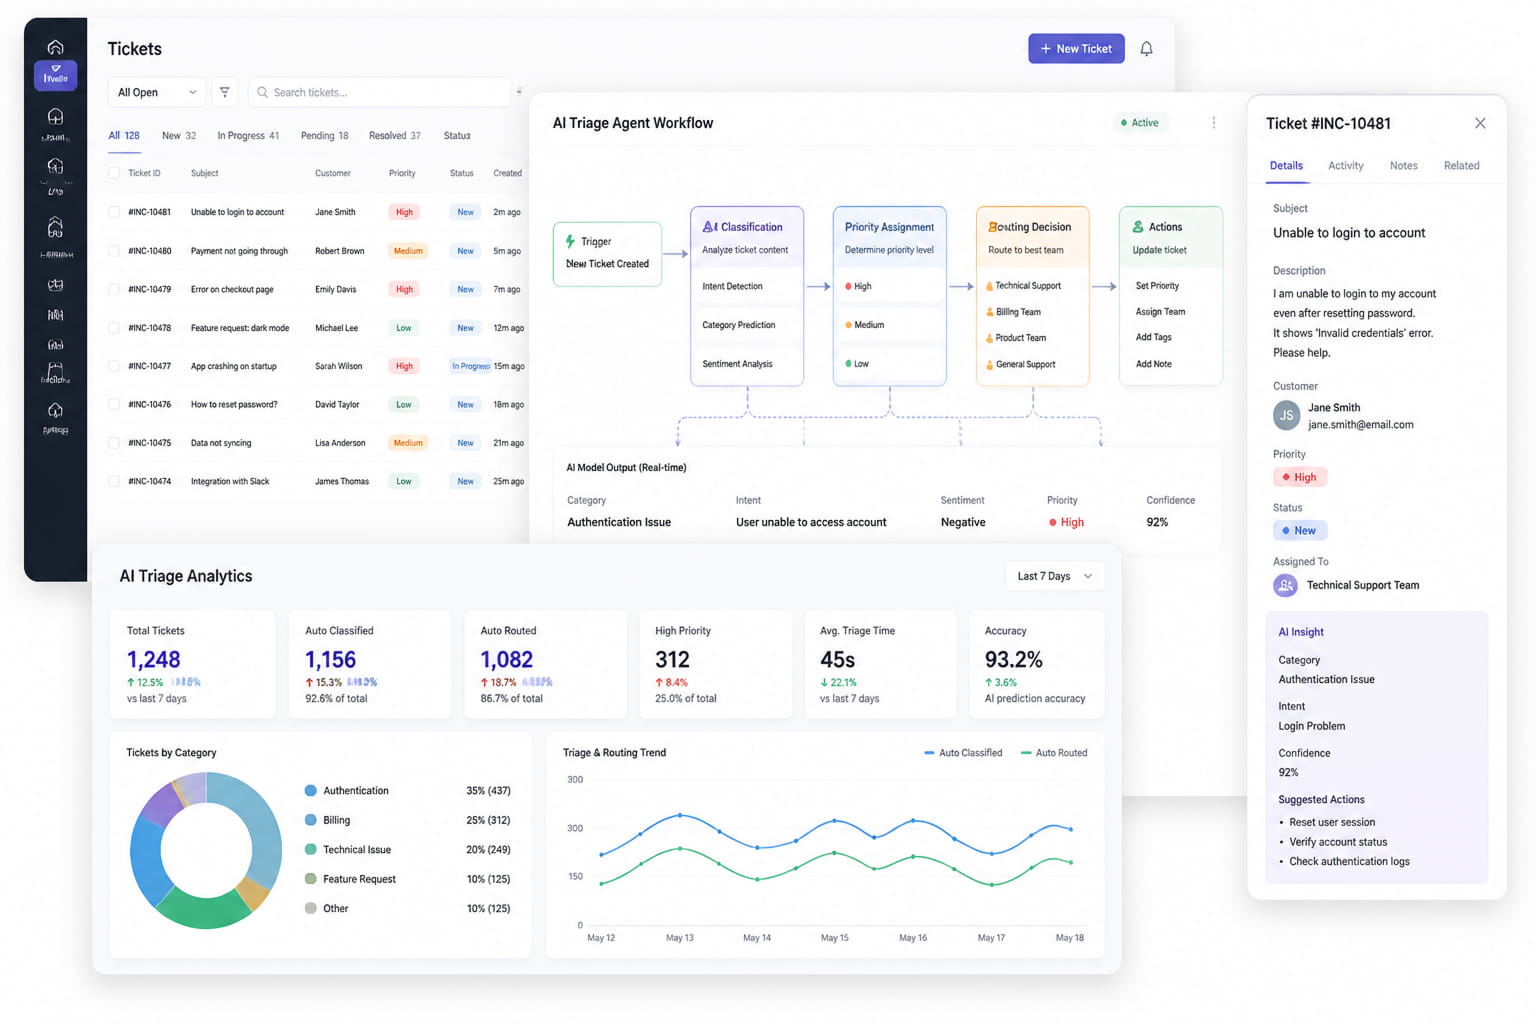
Task: Click the lightning Trigger icon in the workflow
Action: (x=570, y=241)
